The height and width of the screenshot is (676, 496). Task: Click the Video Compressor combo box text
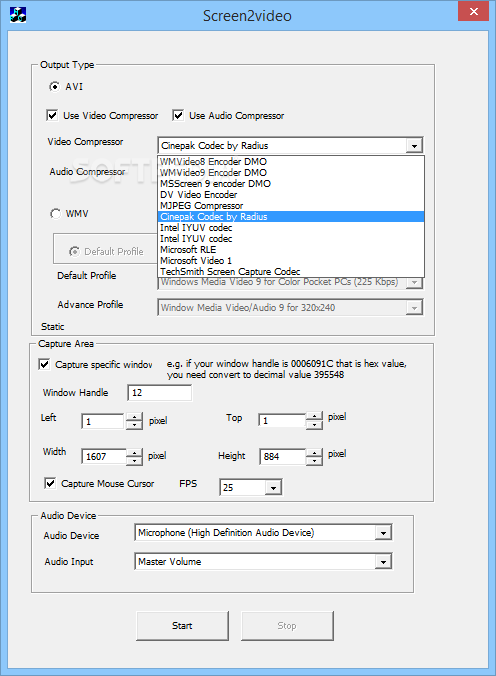[x=214, y=146]
